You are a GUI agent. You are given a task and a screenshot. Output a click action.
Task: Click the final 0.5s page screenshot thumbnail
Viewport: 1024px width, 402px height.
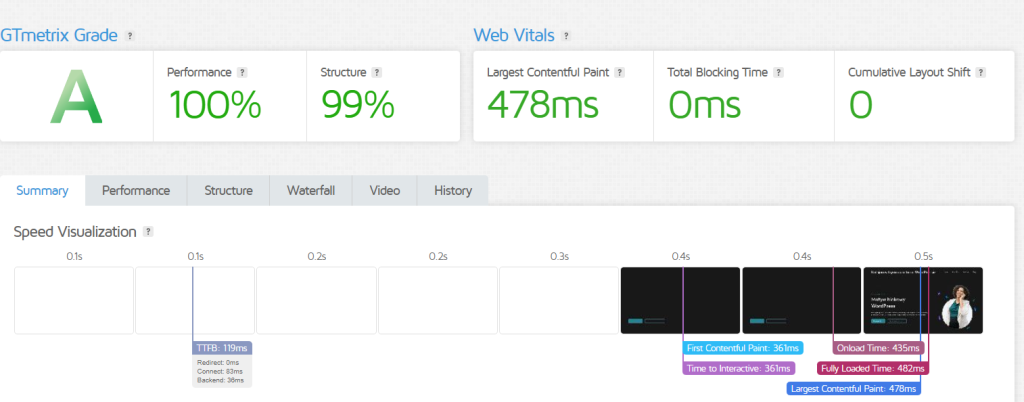(923, 301)
